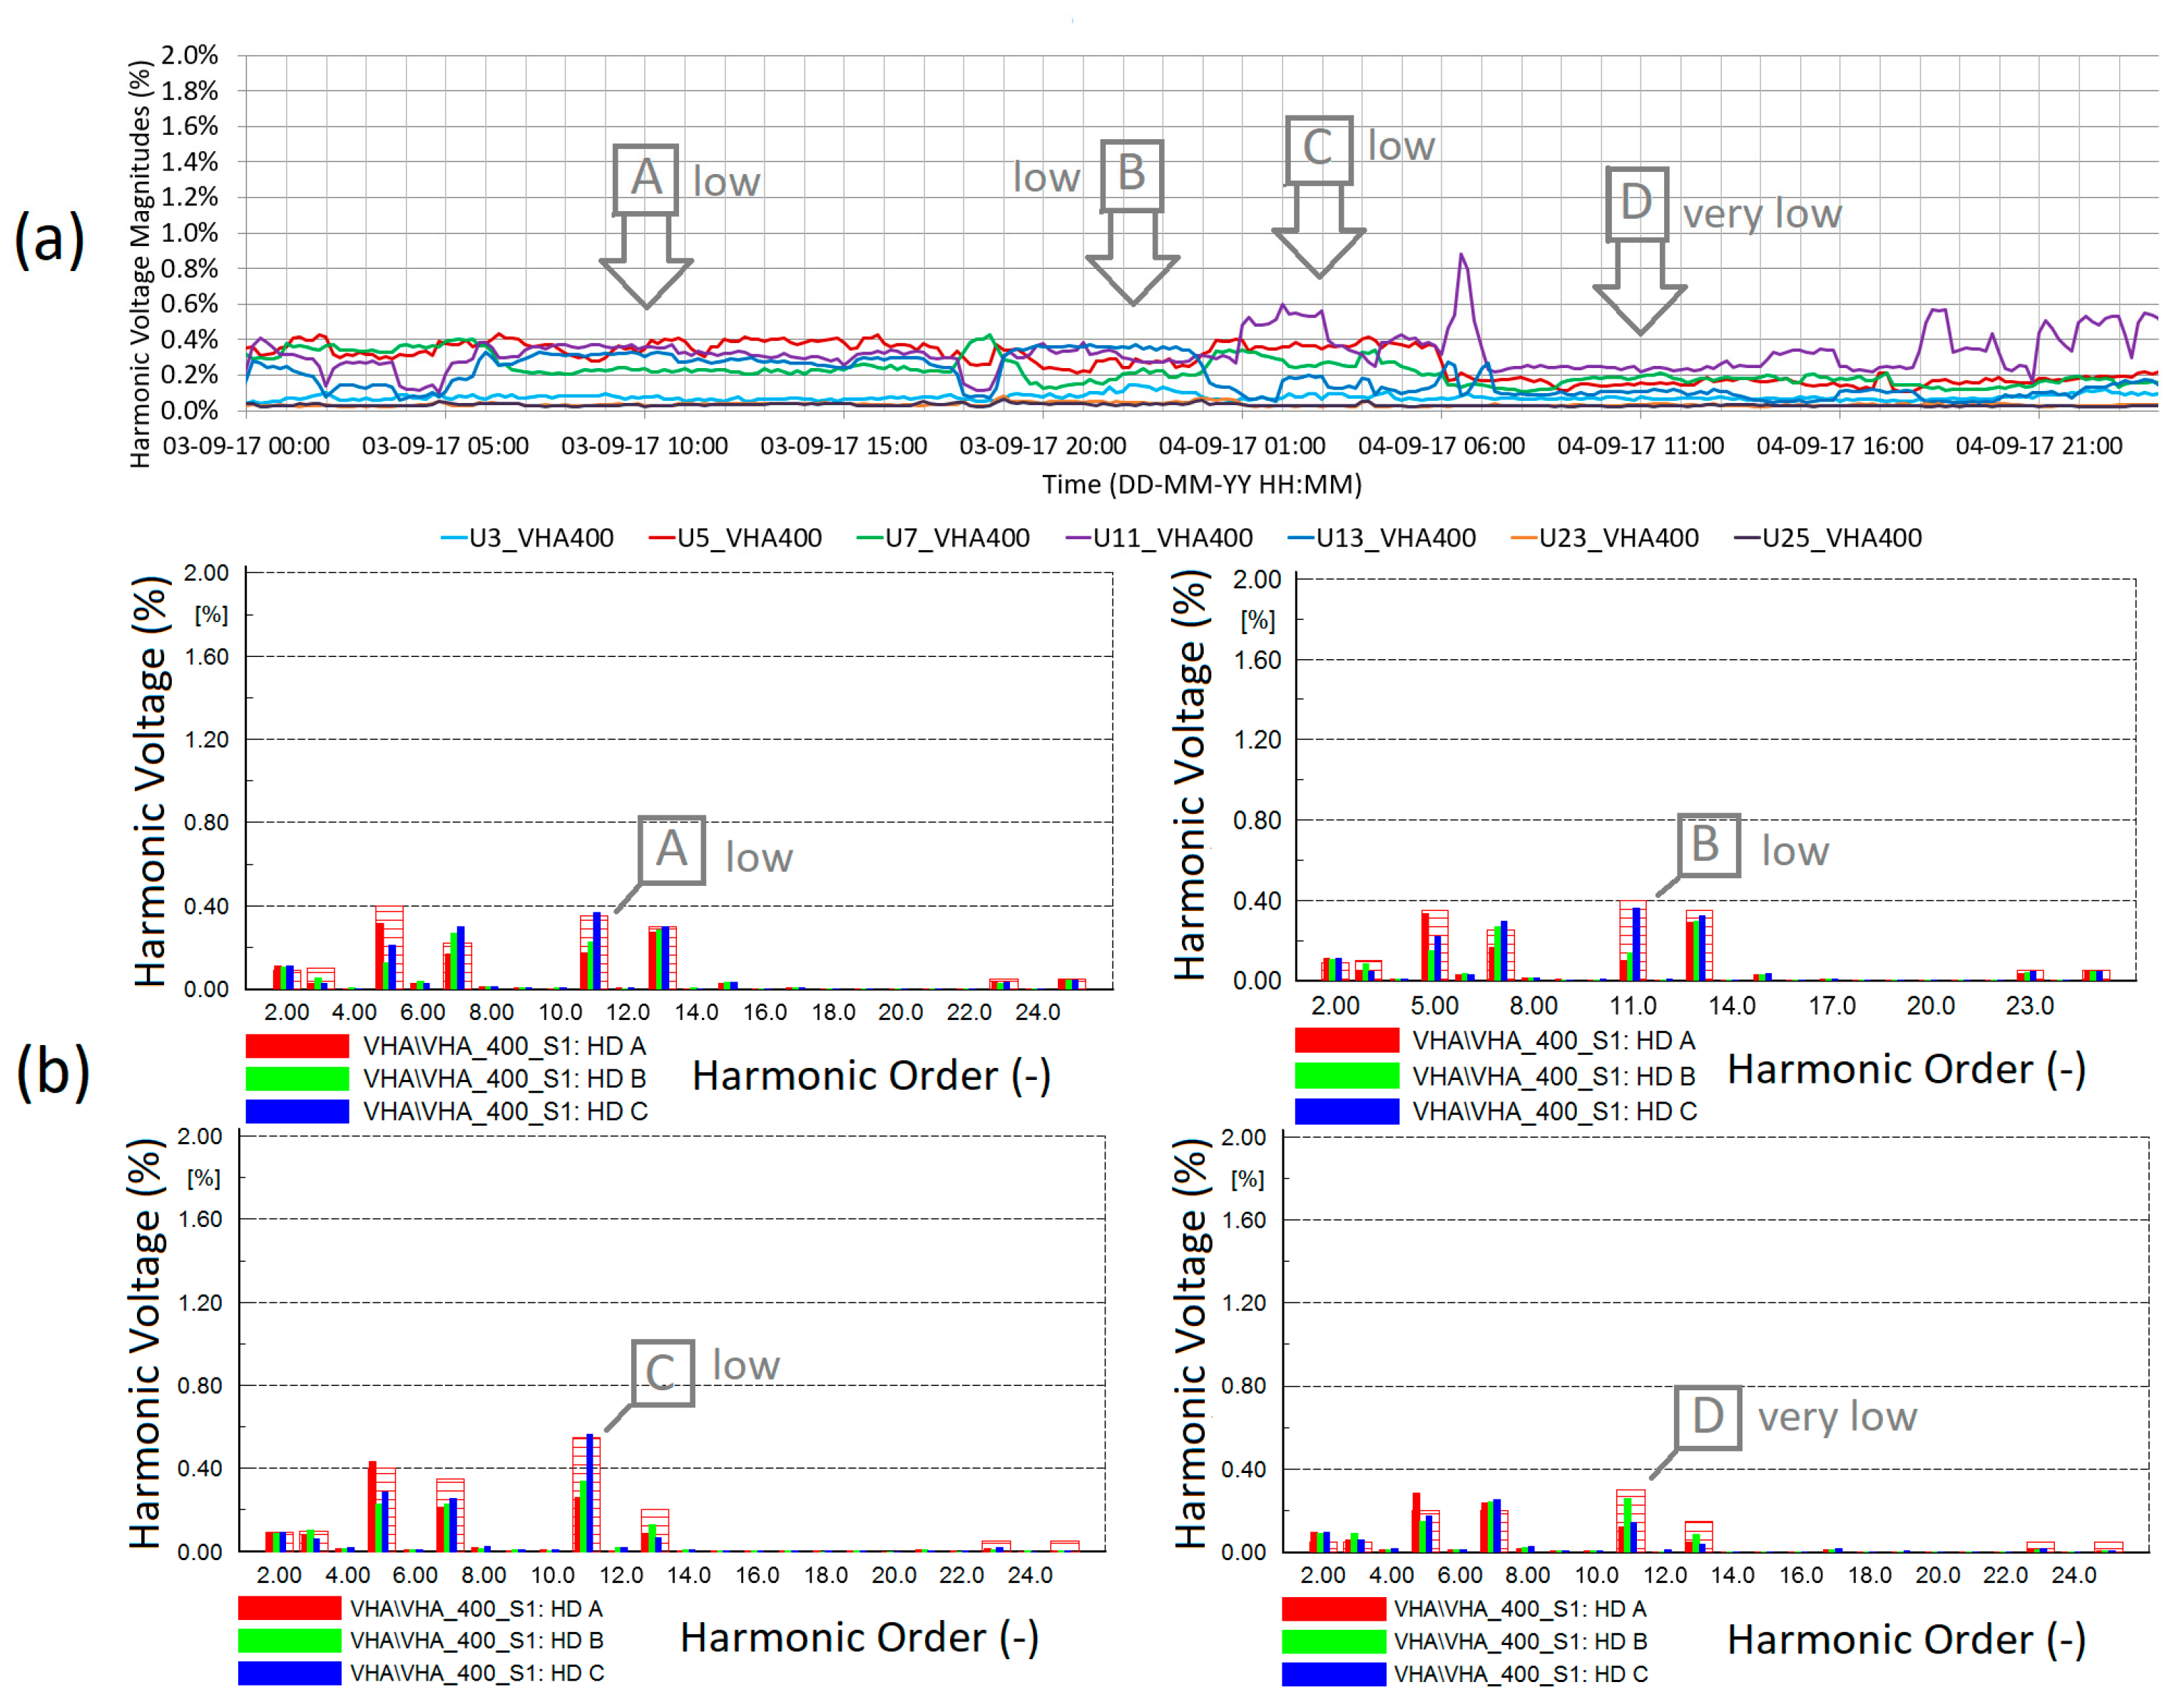Click the boxed letter C in the top chart
2184x1702 pixels.
point(1318,149)
